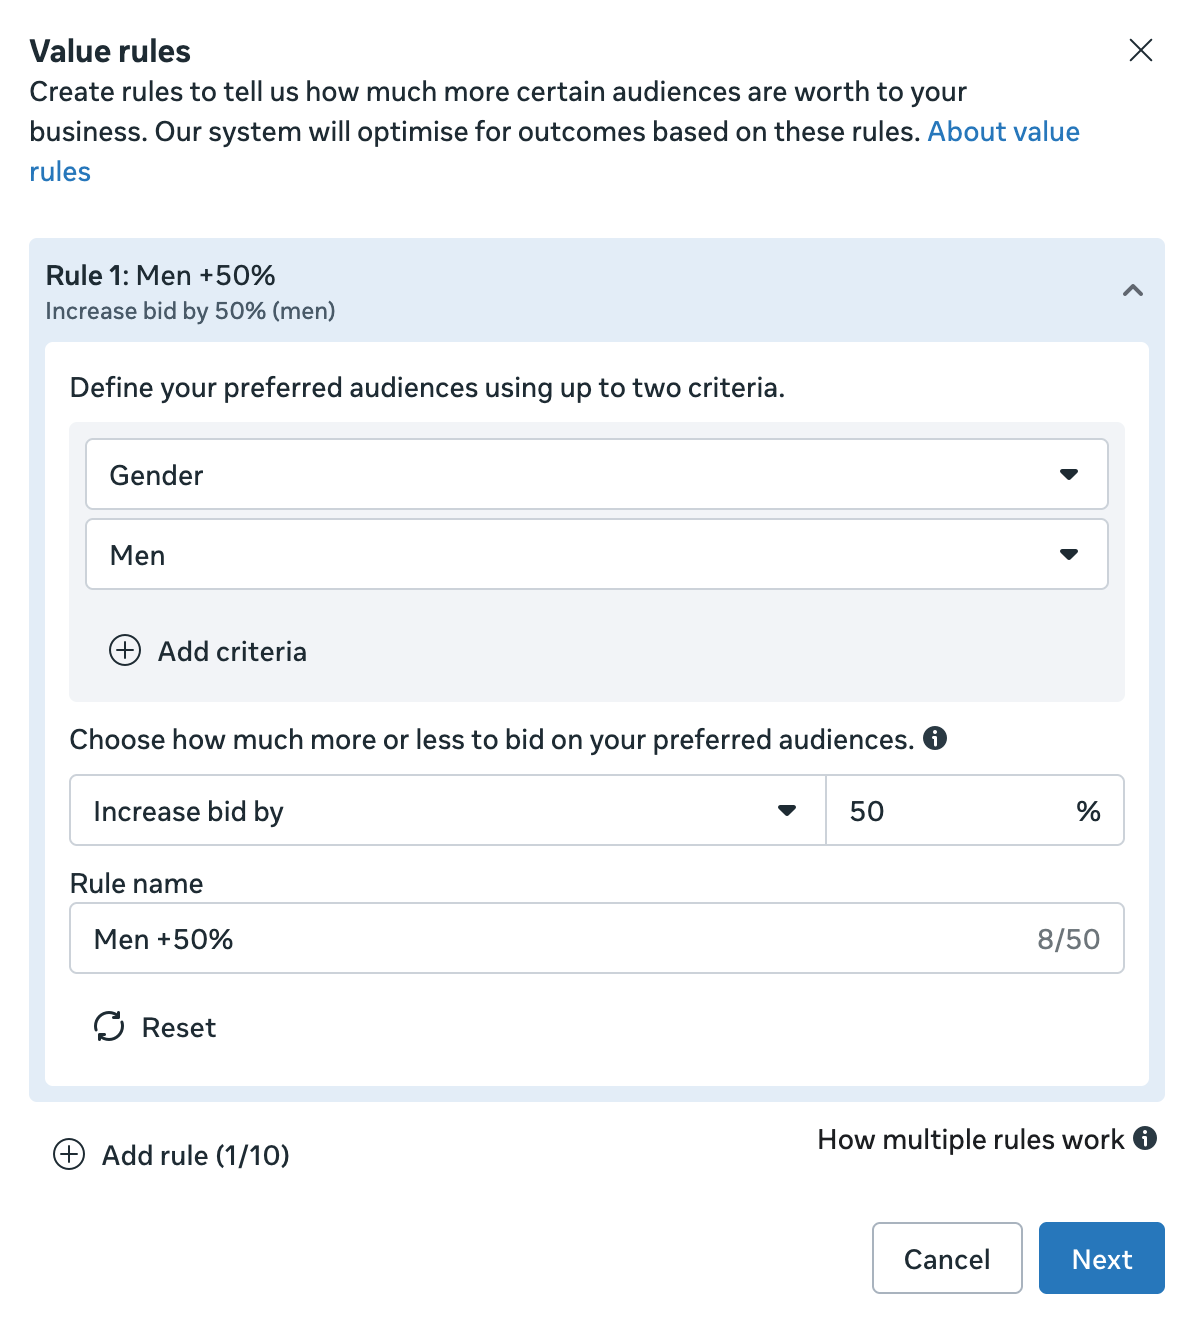Click the Add rule (1/10) label
Image resolution: width=1194 pixels, height=1322 pixels.
tap(196, 1156)
